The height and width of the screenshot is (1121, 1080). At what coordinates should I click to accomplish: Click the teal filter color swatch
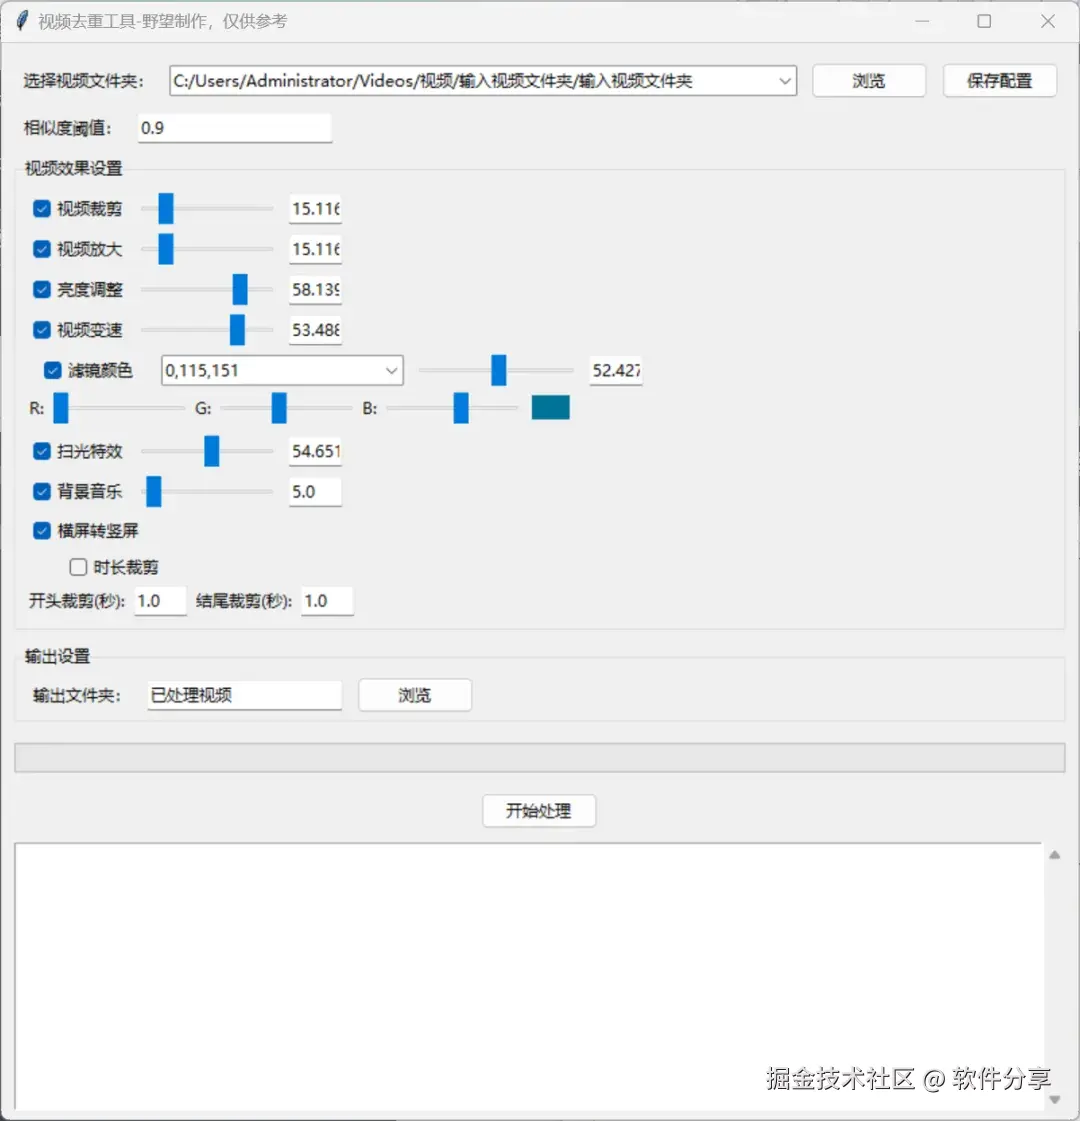550,407
